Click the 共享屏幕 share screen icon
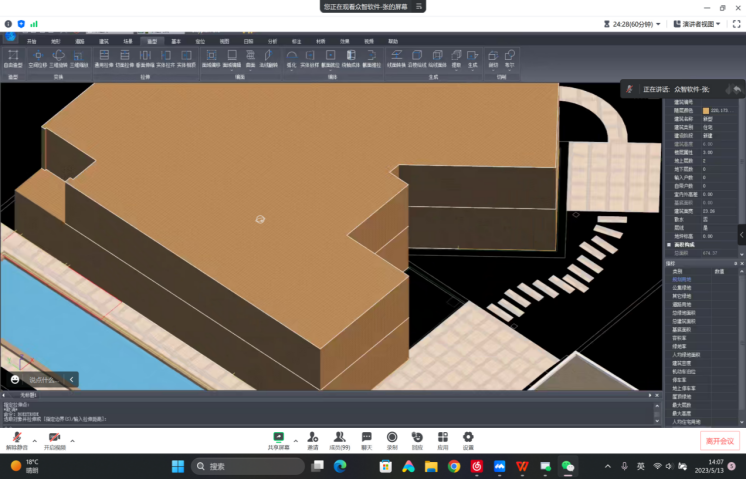The height and width of the screenshot is (479, 746). (x=279, y=437)
